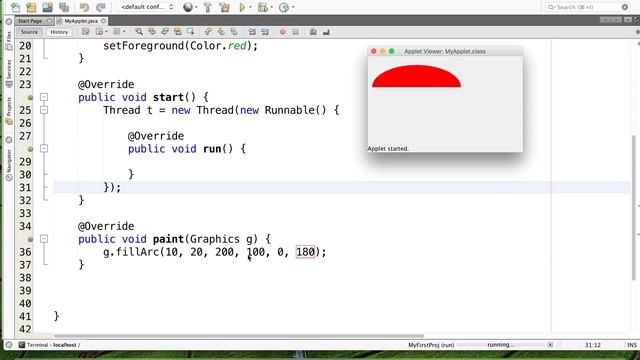This screenshot has width=640, height=360.
Task: Toggle Rectangular Selection icon
Action: [x=191, y=31]
